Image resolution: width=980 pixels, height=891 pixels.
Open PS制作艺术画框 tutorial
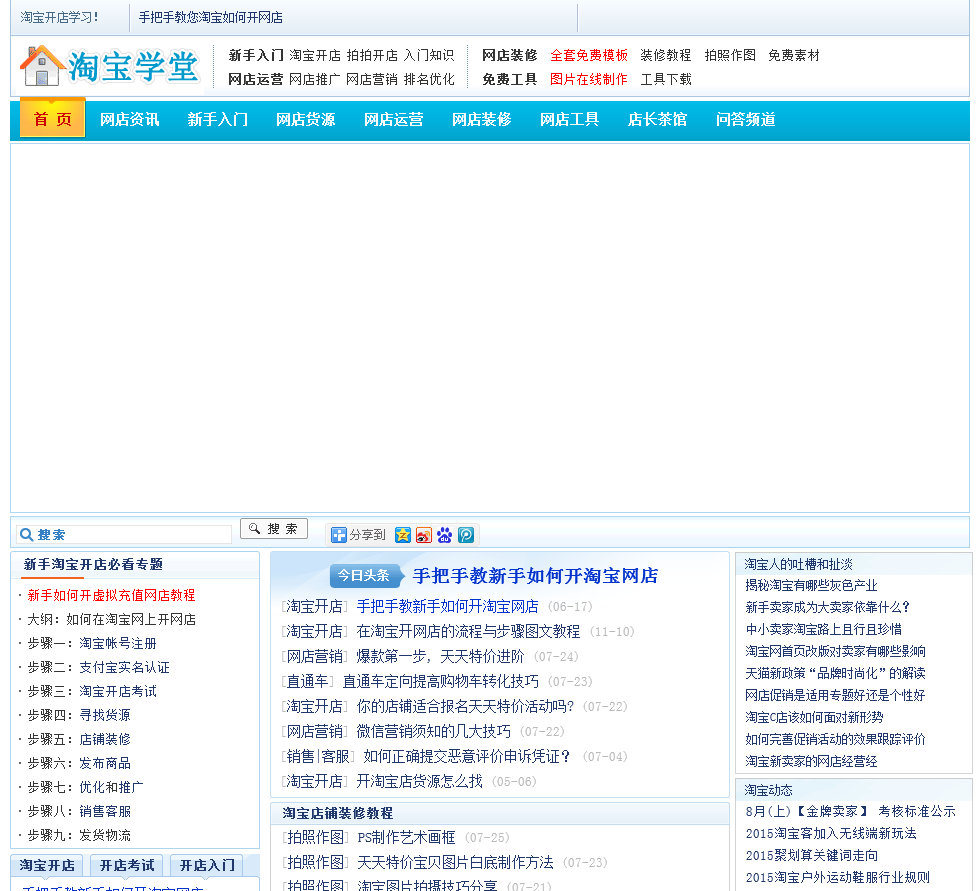(406, 837)
